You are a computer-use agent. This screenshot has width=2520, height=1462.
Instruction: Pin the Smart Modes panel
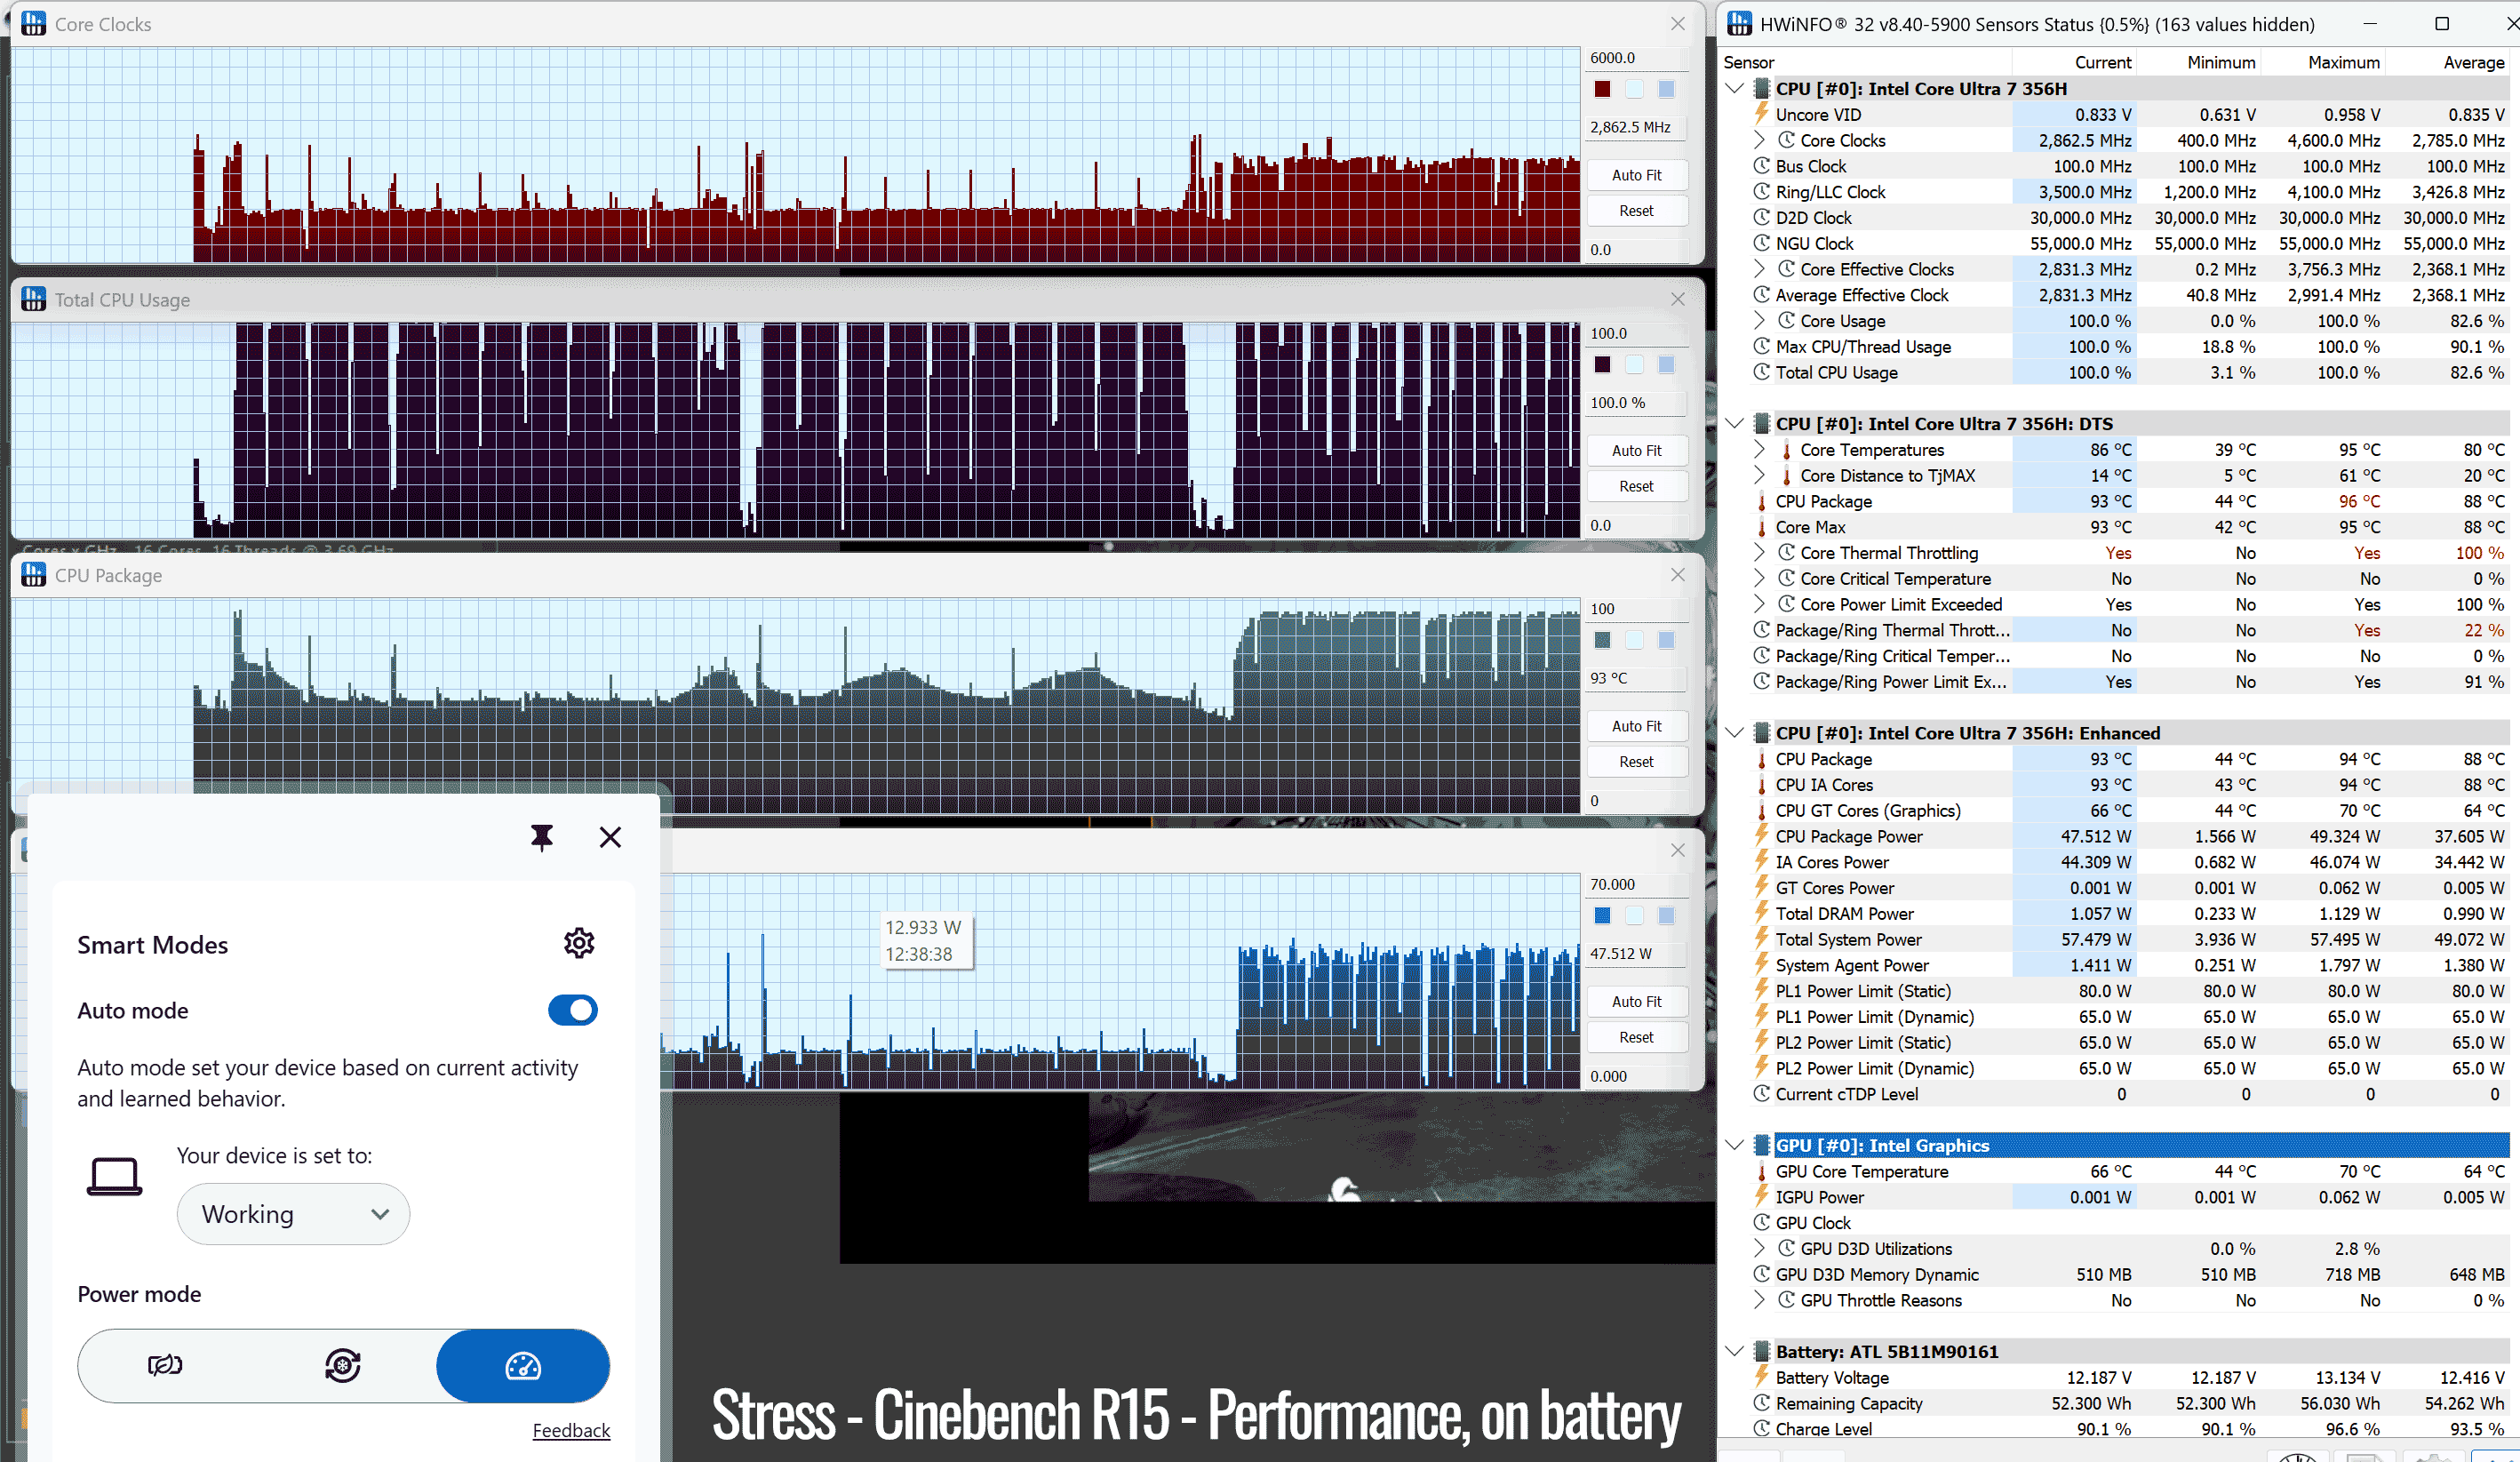[x=542, y=837]
